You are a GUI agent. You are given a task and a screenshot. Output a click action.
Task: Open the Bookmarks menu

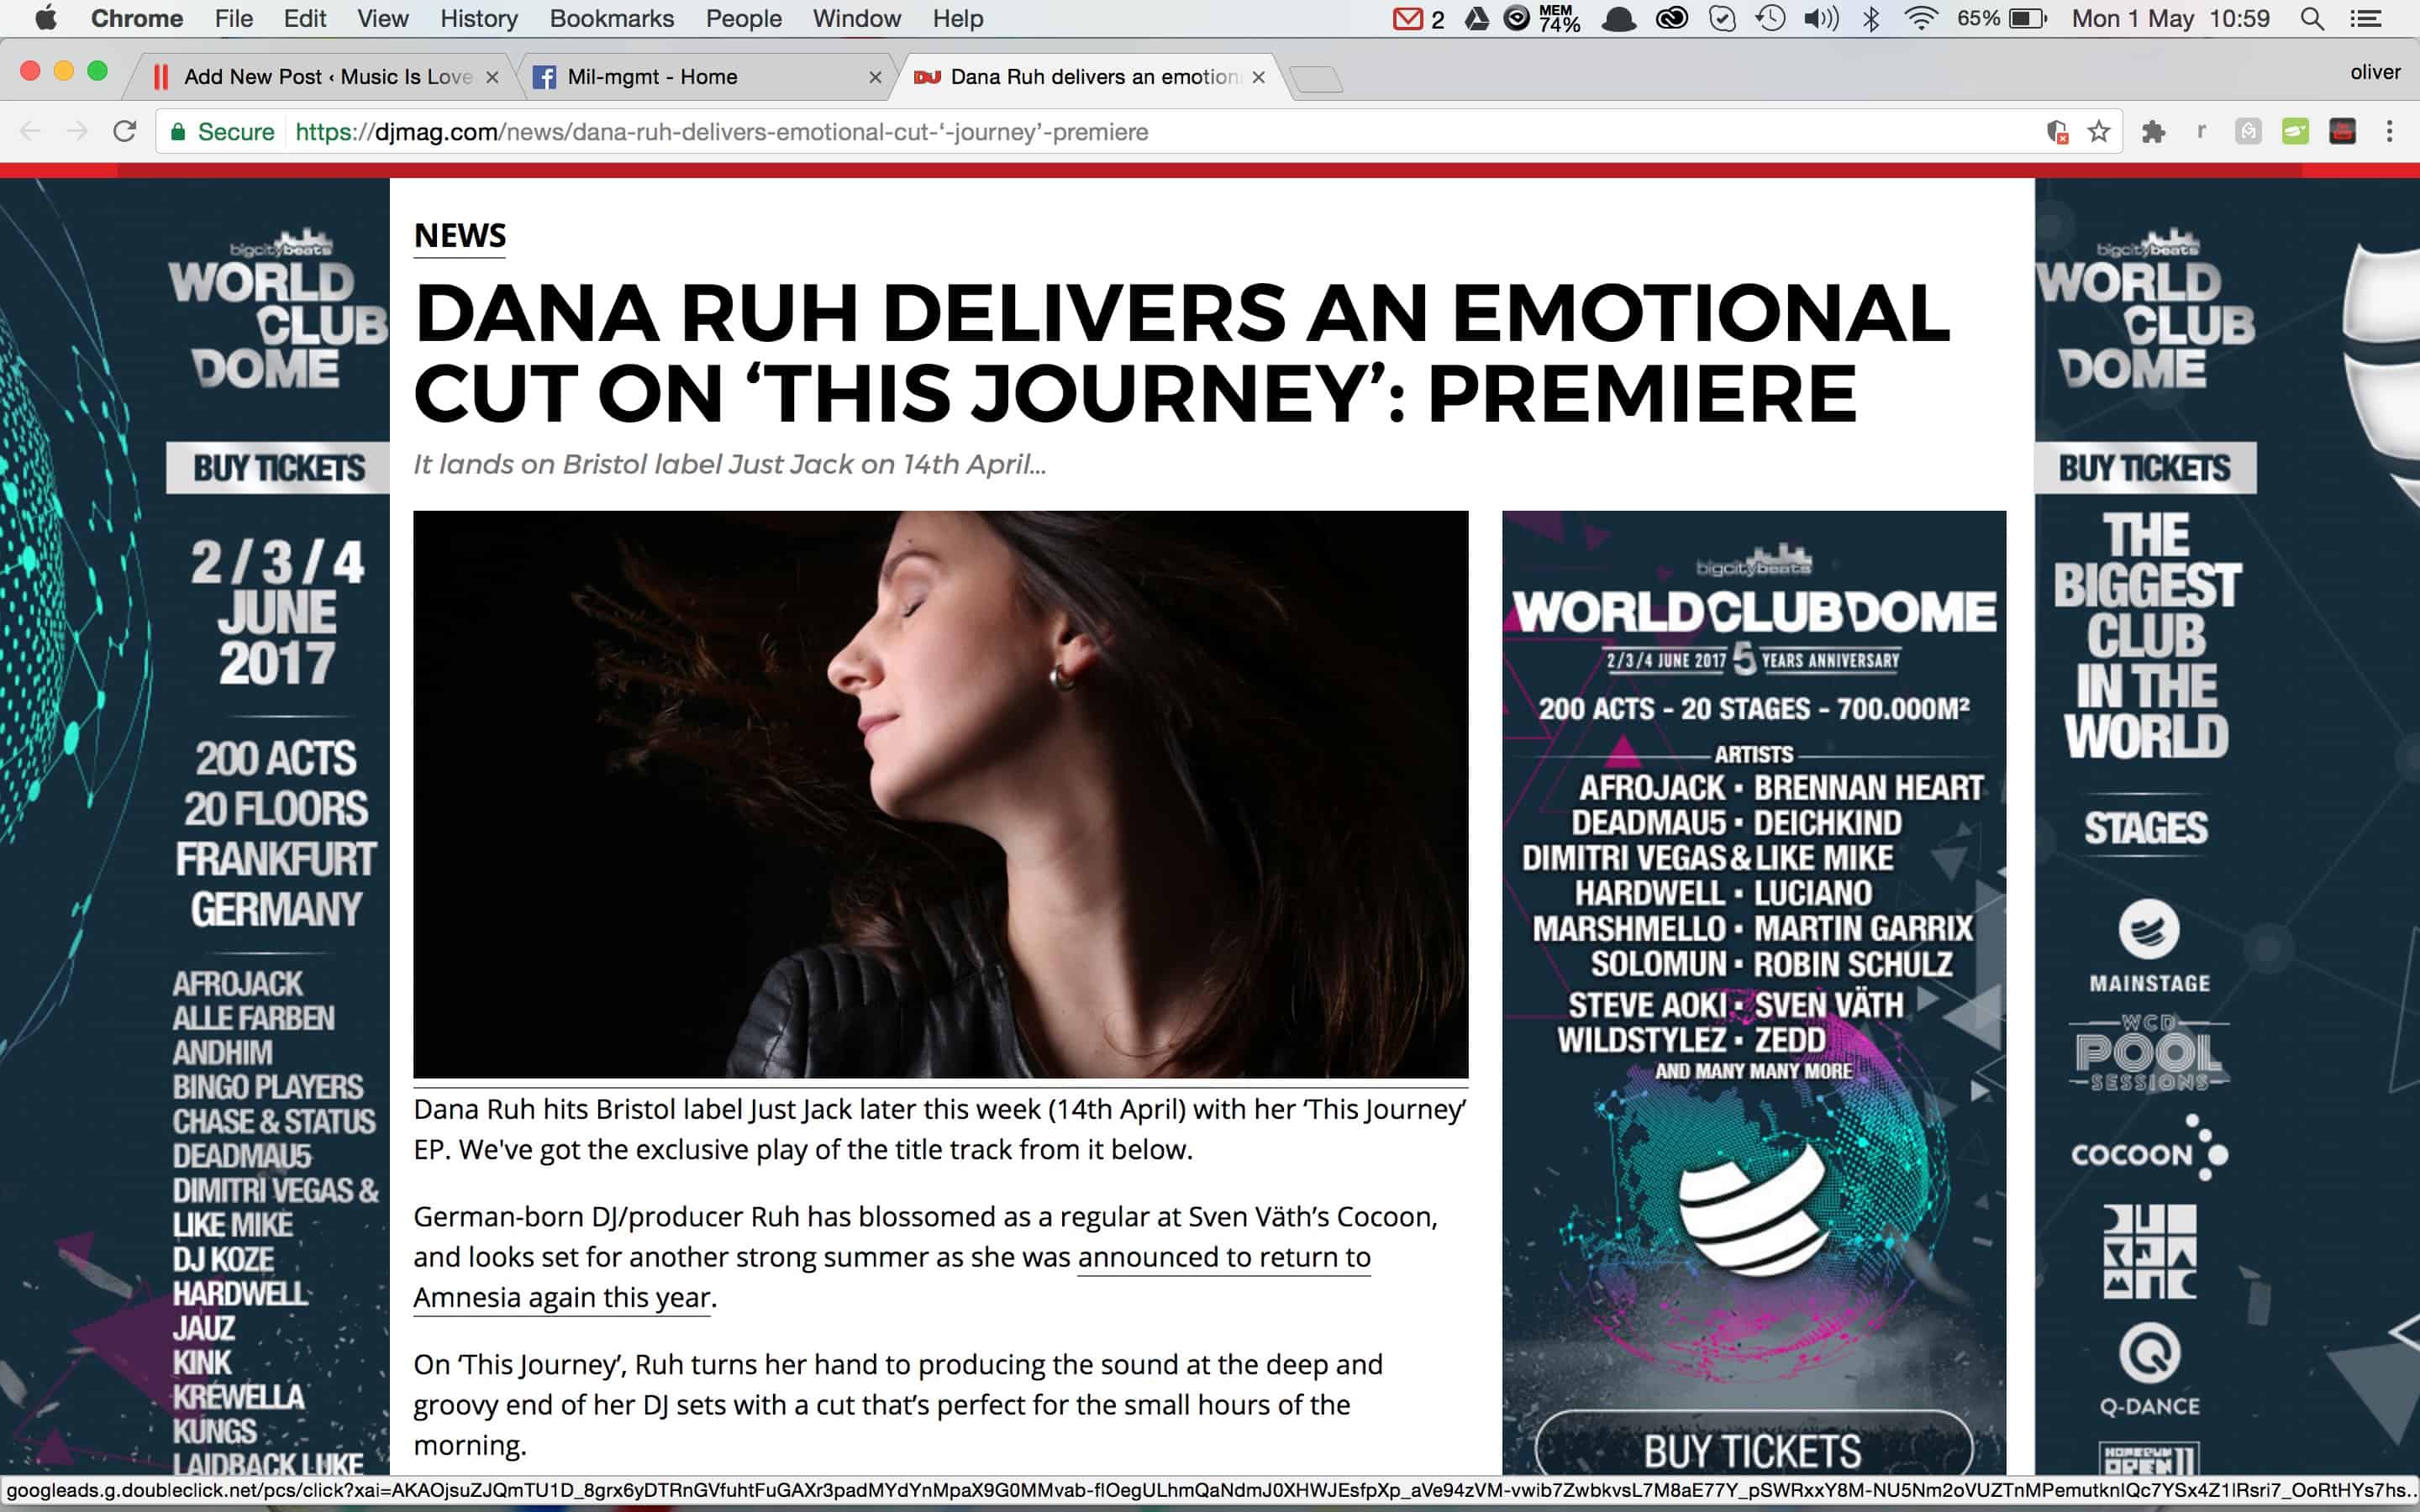click(x=612, y=18)
